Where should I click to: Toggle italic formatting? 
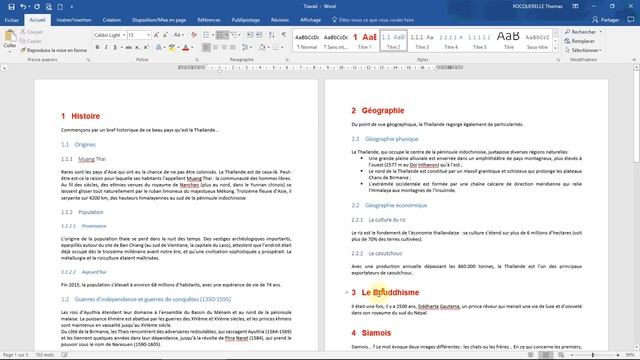[106, 47]
